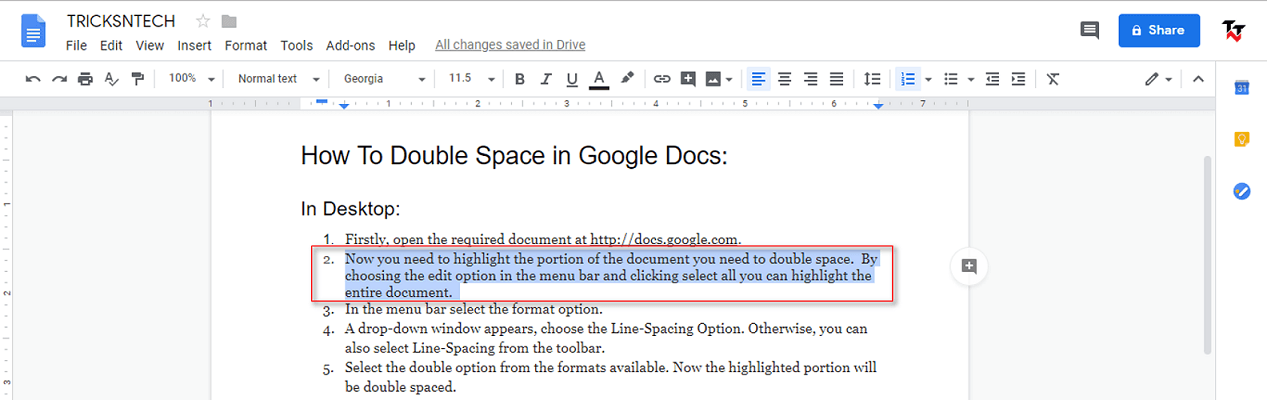Image resolution: width=1267 pixels, height=400 pixels.
Task: Set left text alignment
Action: [x=759, y=79]
